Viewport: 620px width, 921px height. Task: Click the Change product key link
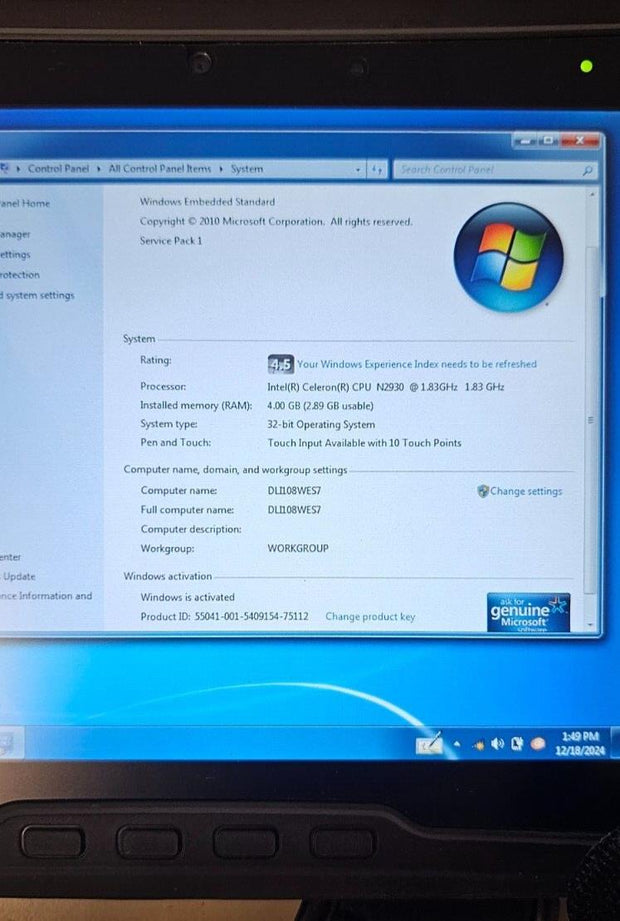tap(370, 617)
